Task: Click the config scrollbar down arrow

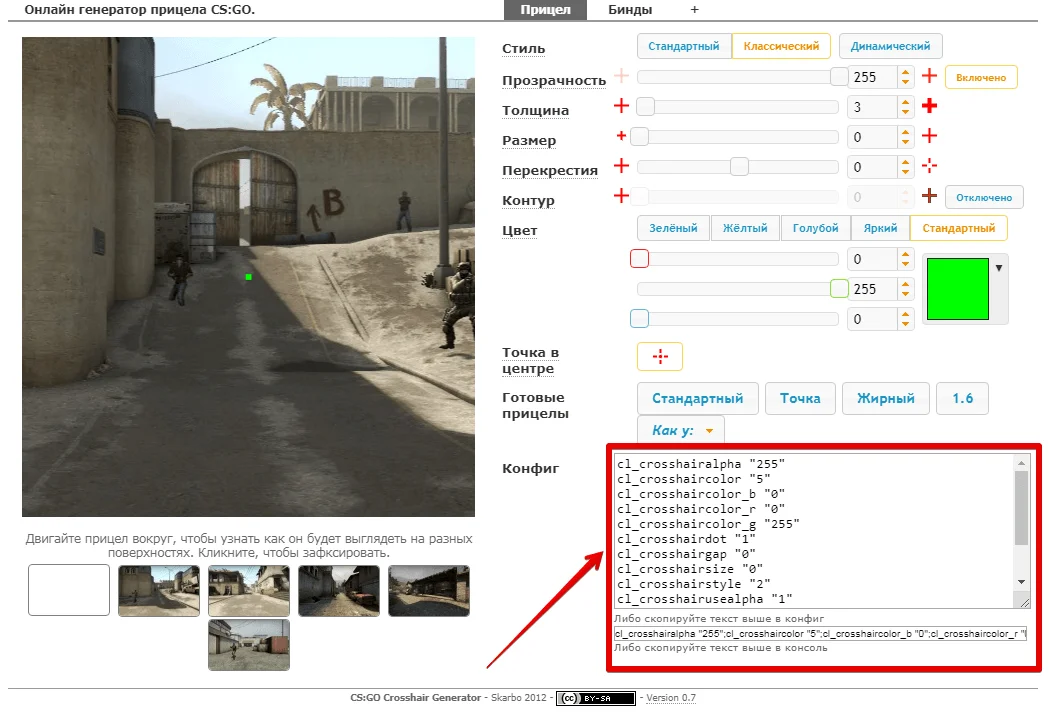Action: [1021, 582]
